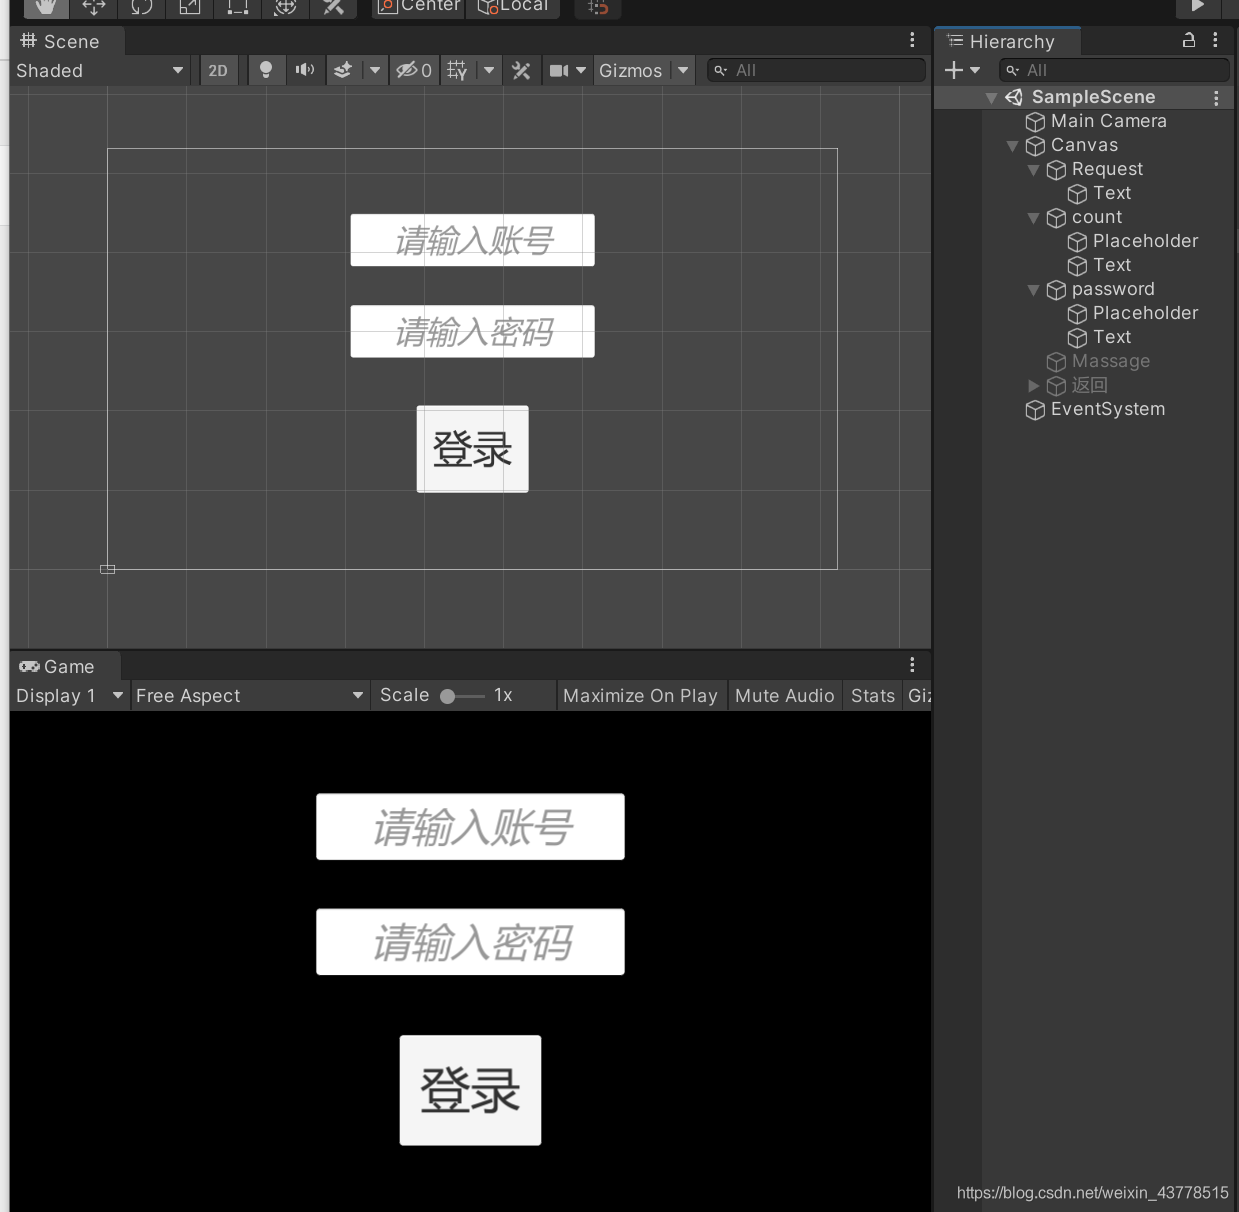Screen dimensions: 1239x1212
Task: Click the Stats button in Game view
Action: pyautogui.click(x=871, y=695)
